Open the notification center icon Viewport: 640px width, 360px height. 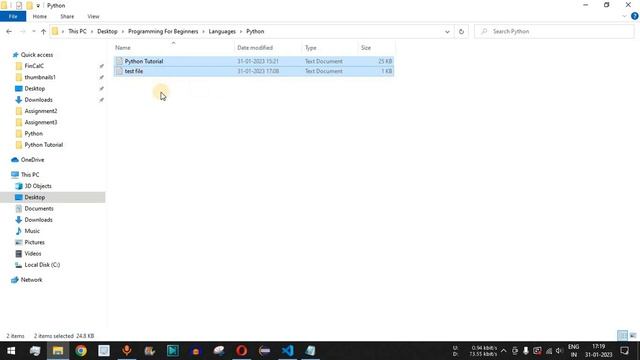624,351
